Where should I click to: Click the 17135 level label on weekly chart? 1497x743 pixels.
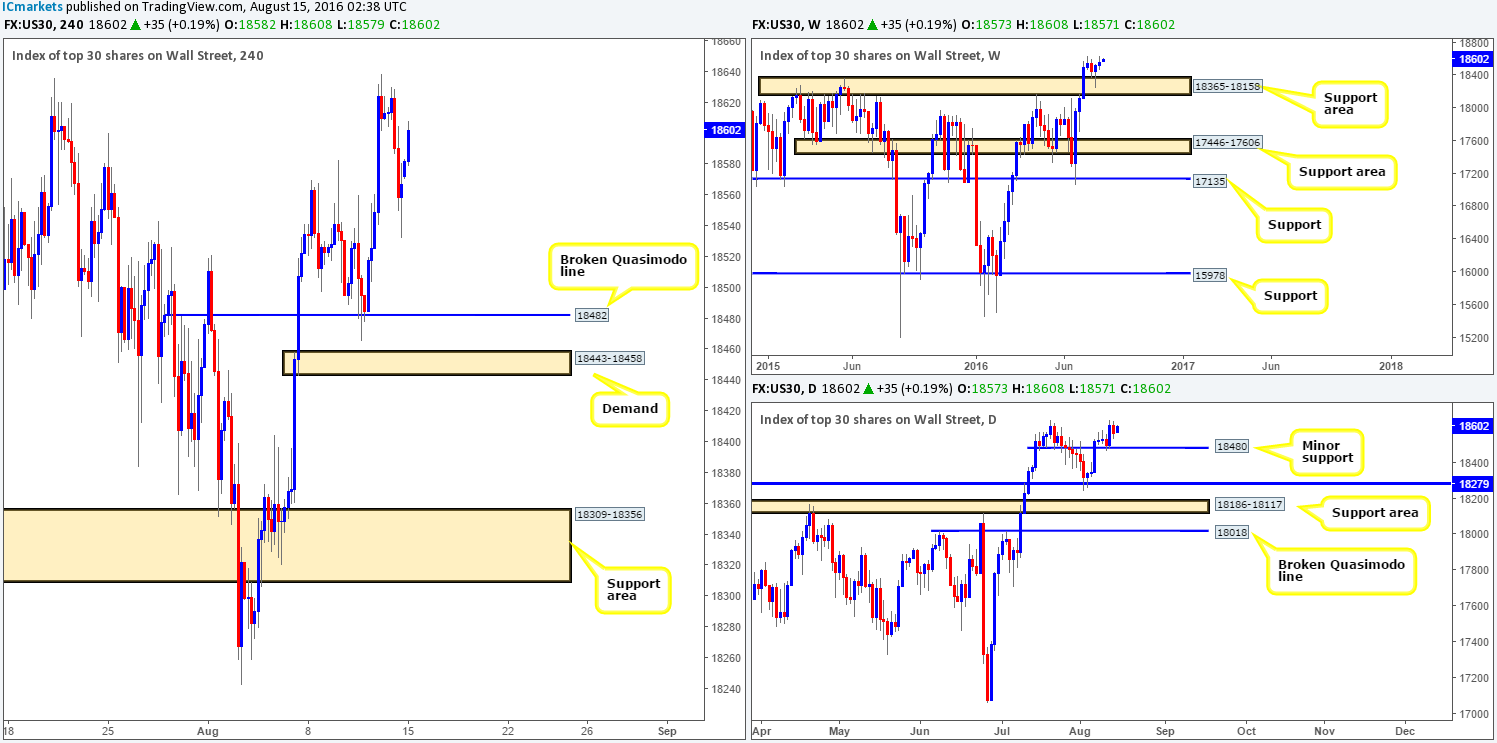pyautogui.click(x=1209, y=179)
